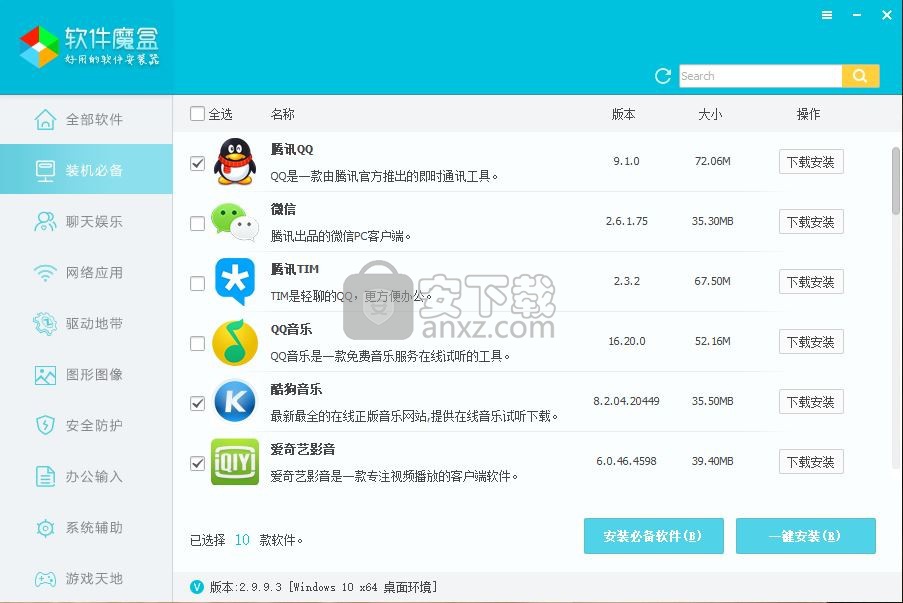Click the picture icon for 图形图像

[45, 375]
